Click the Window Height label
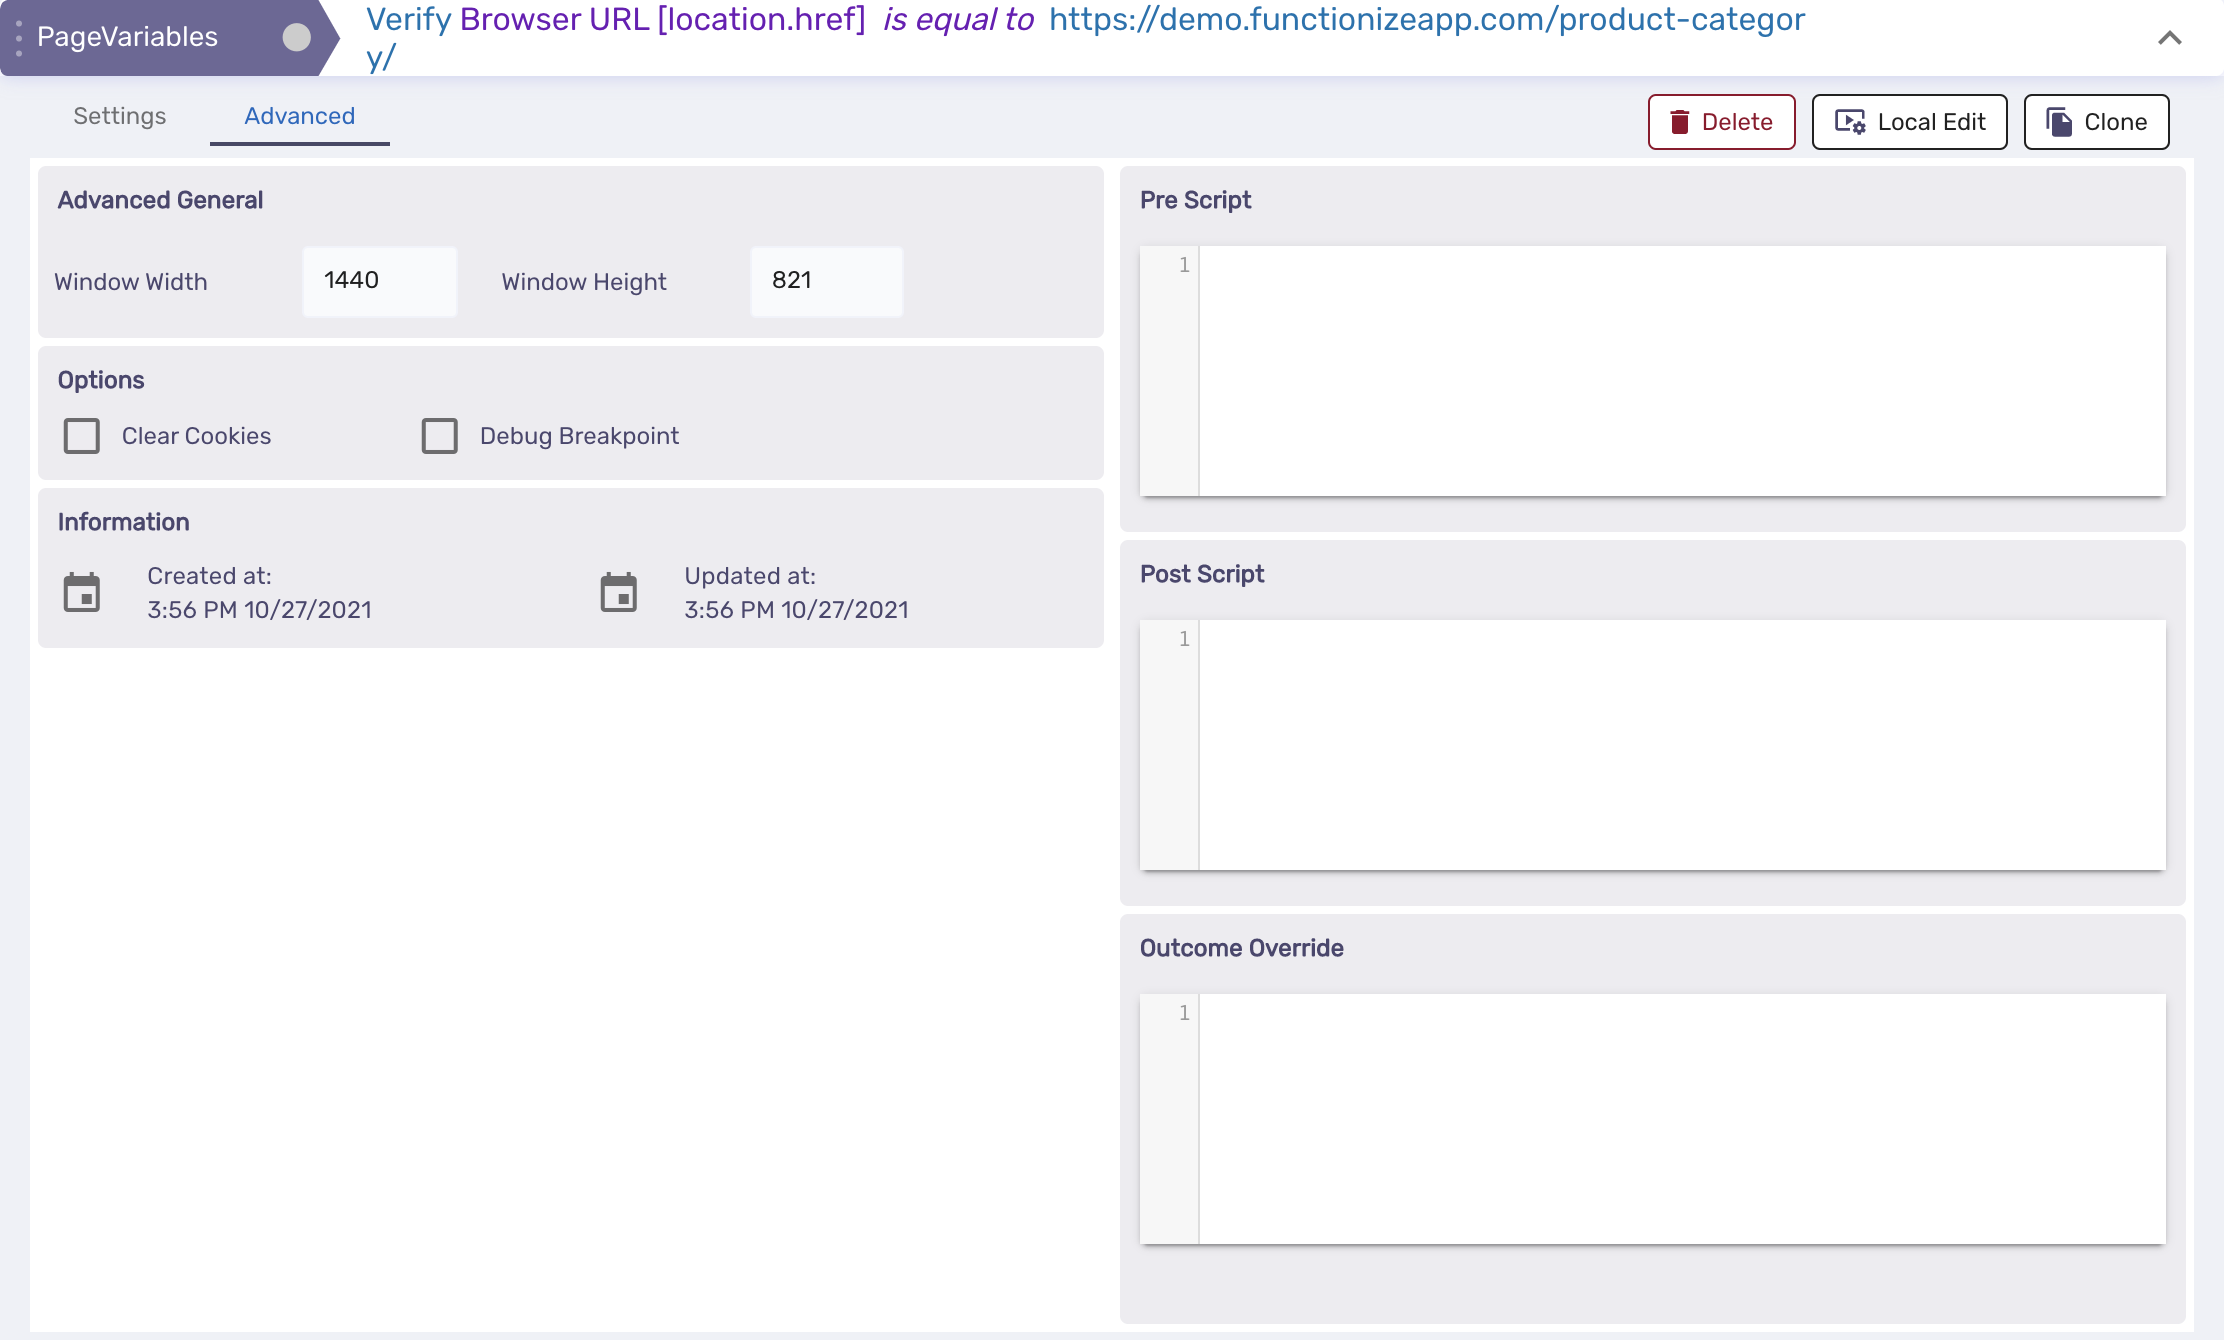This screenshot has width=2224, height=1340. coord(584,282)
